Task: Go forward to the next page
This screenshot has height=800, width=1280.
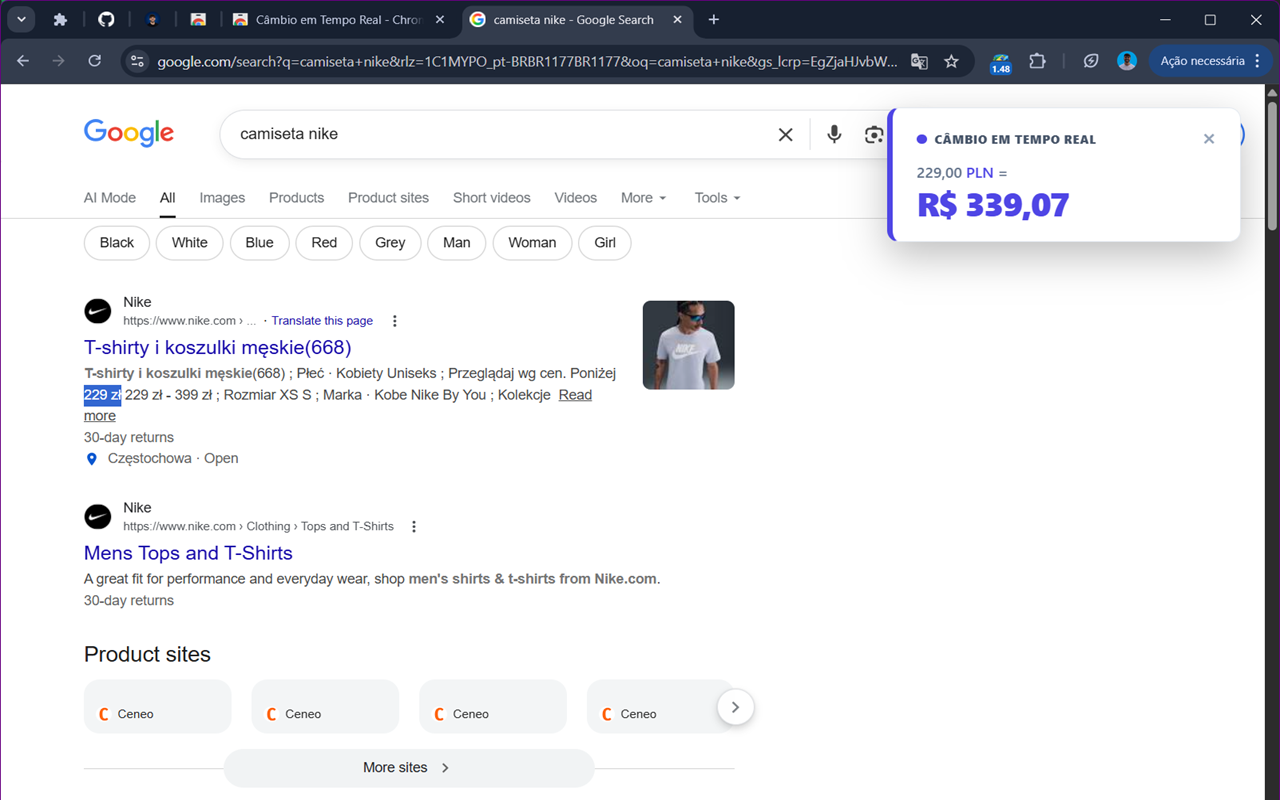Action: point(58,61)
